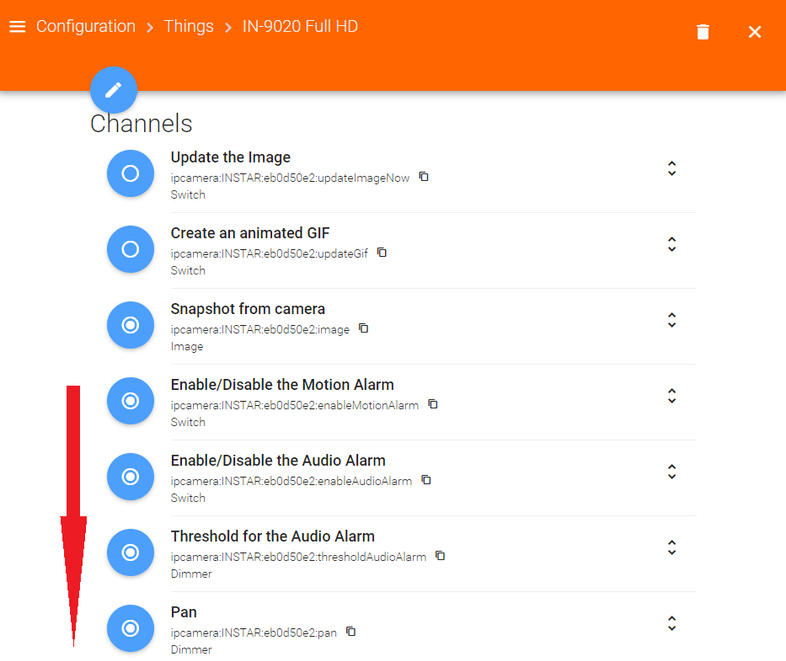This screenshot has height=661, width=786.
Task: Toggle link circle for Create an animated GIF
Action: coord(130,249)
